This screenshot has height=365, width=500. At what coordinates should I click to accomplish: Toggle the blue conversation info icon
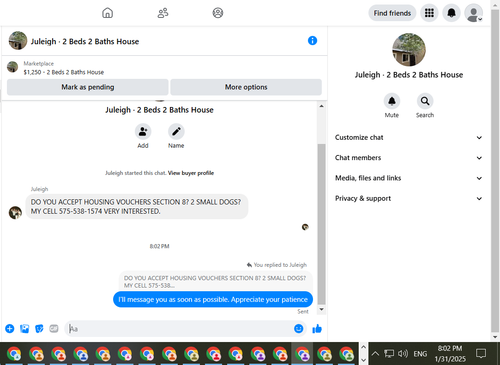pyautogui.click(x=312, y=41)
